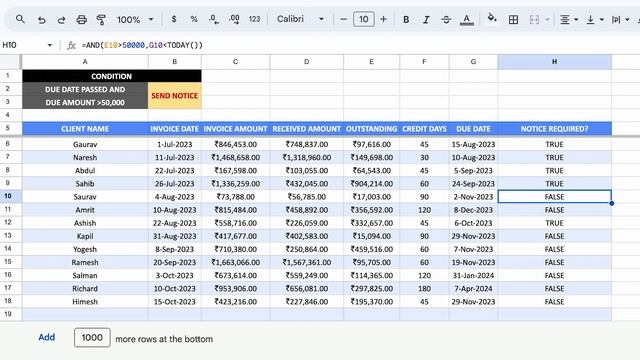Select Amrit's credit days 120
Screen dimensions: 640x360
424,210
